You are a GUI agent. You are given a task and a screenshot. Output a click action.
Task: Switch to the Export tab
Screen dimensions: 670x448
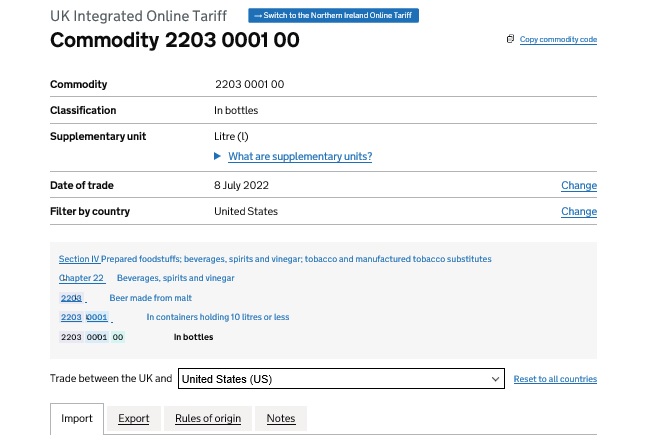coord(133,419)
